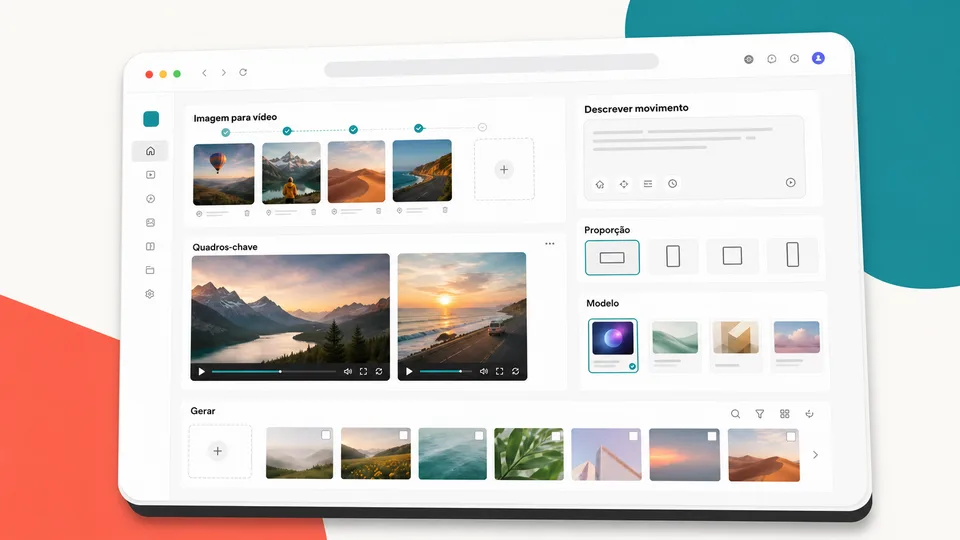Delete the hot air balloon image
The height and width of the screenshot is (540, 960).
[x=247, y=213]
